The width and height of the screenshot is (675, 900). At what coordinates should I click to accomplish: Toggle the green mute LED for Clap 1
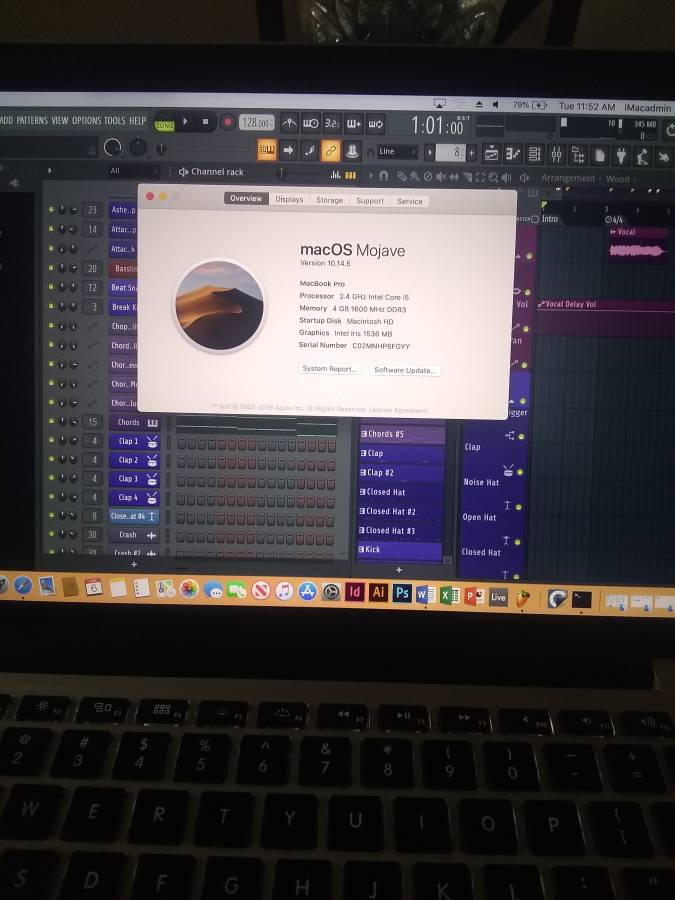coord(50,441)
